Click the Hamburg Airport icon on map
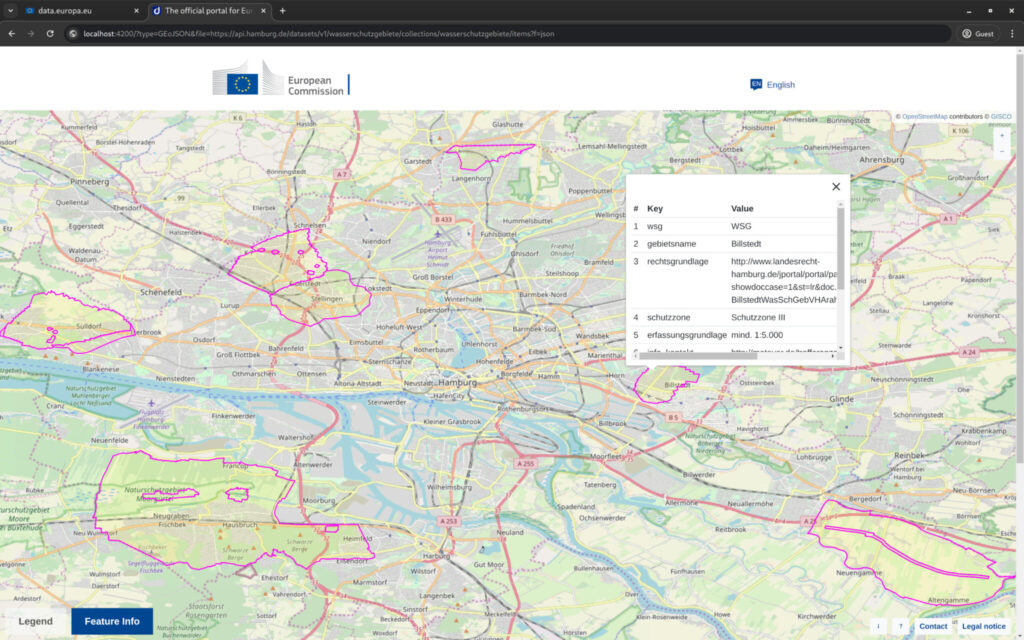1024x640 pixels. (x=438, y=234)
